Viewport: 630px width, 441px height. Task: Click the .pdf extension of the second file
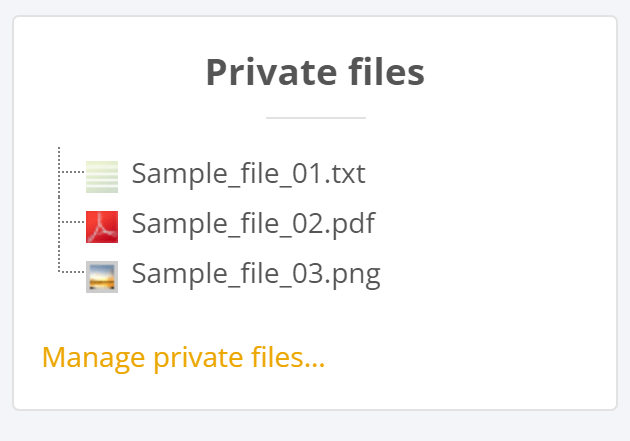tap(355, 224)
